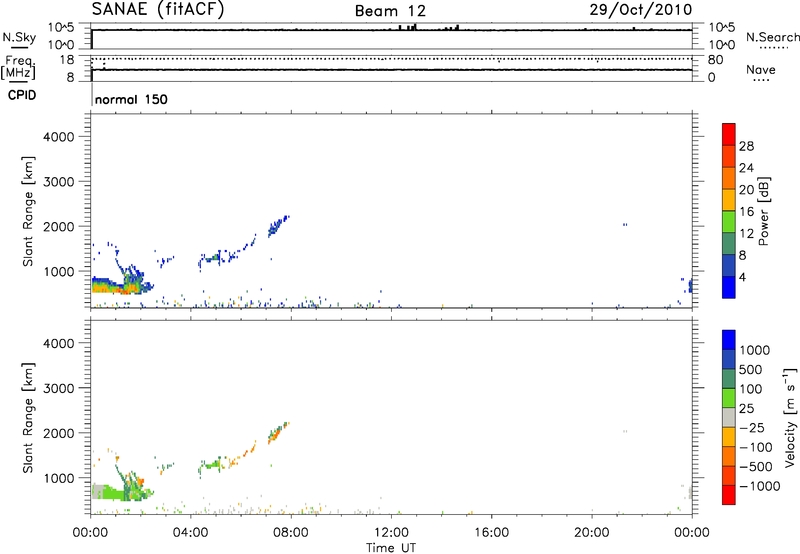Image resolution: width=800 pixels, height=554 pixels.
Task: Click the Power colorbar segment between 8 and 12
Action: [x=729, y=243]
